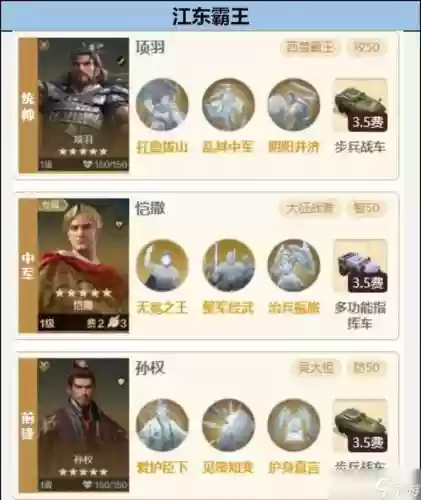Tap the 爱护臣下 skill icon of 孙权
Viewport: 421px width, 500px height.
pyautogui.click(x=162, y=425)
